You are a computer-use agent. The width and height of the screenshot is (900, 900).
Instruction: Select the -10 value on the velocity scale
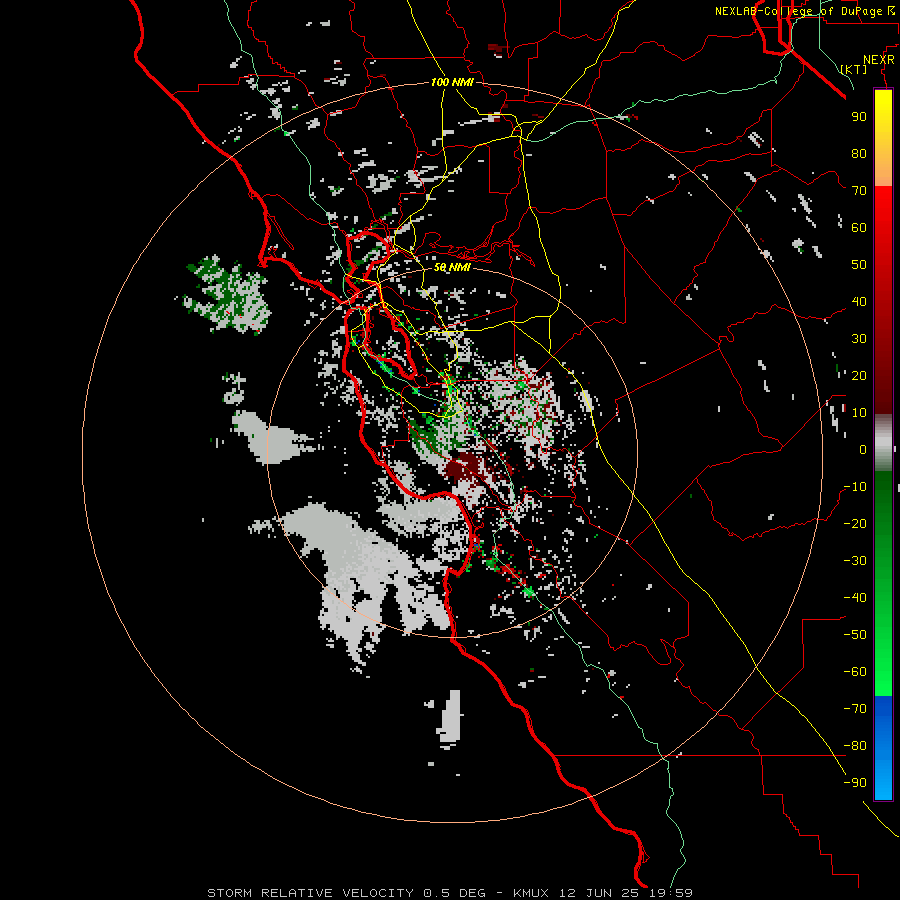point(855,487)
